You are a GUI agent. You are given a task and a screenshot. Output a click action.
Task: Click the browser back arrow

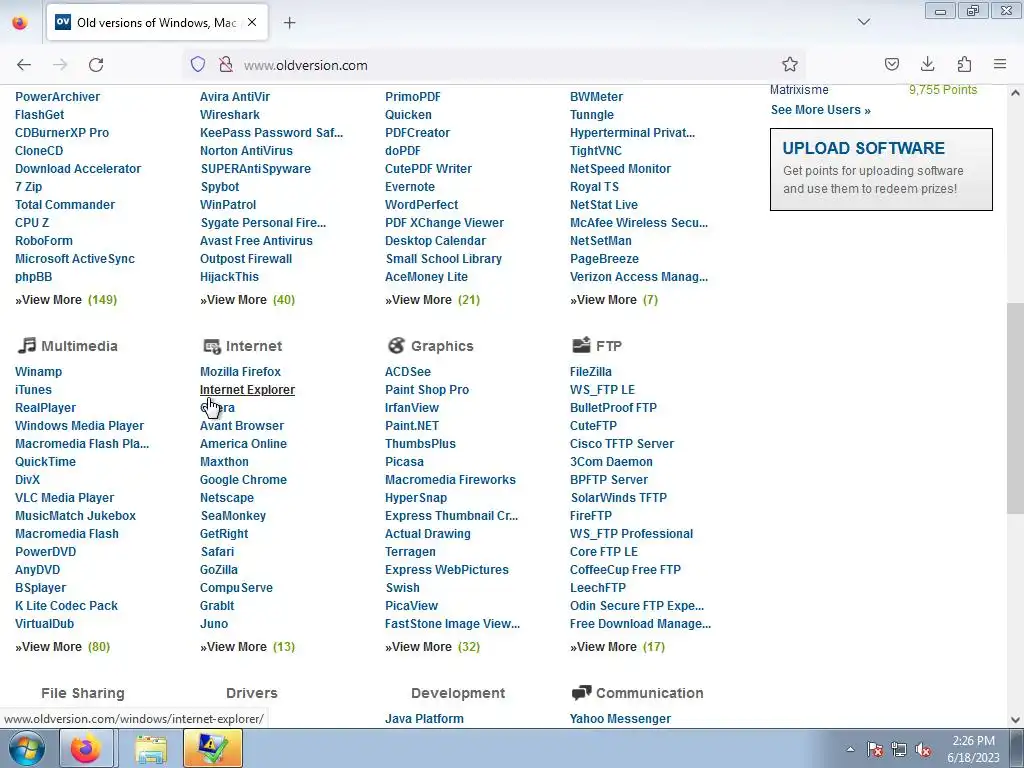coord(24,65)
